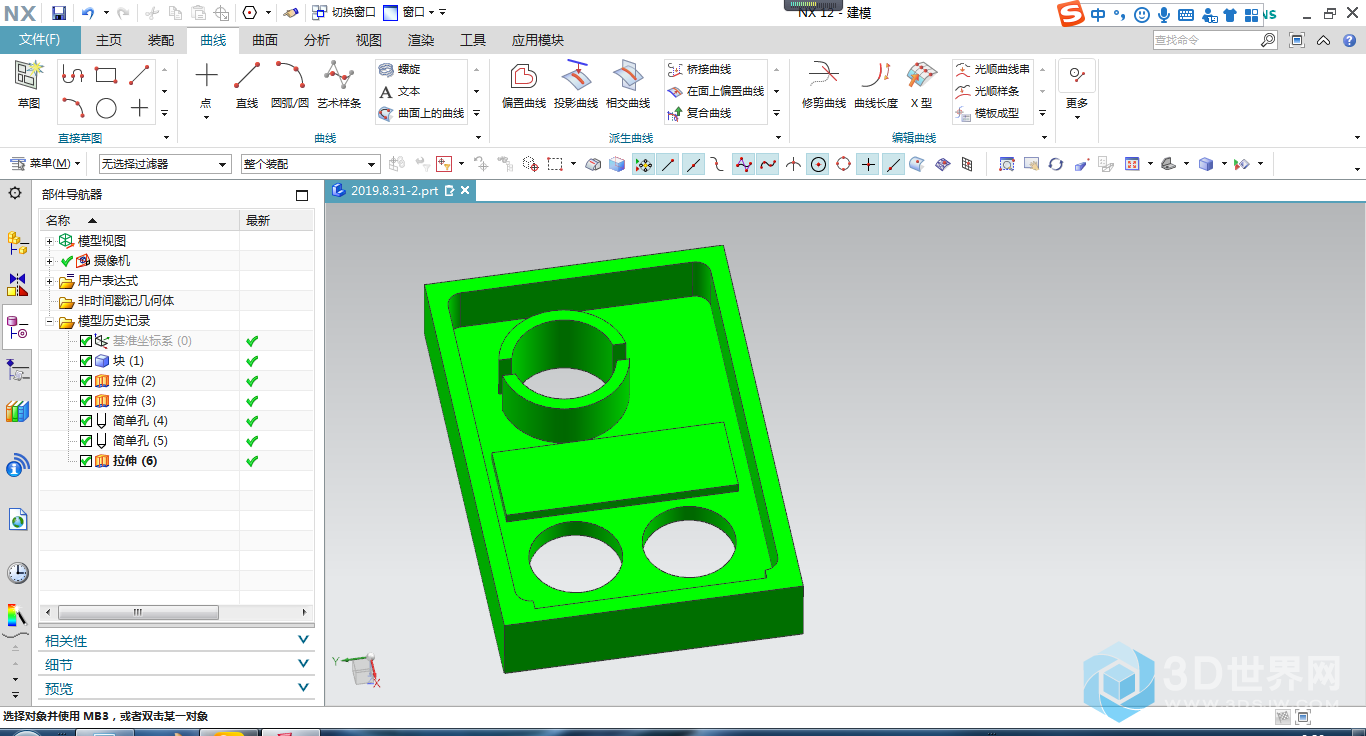1366x736 pixels.
Task: Toggle checkbox for 基准坐标系 (0)
Action: 86,341
